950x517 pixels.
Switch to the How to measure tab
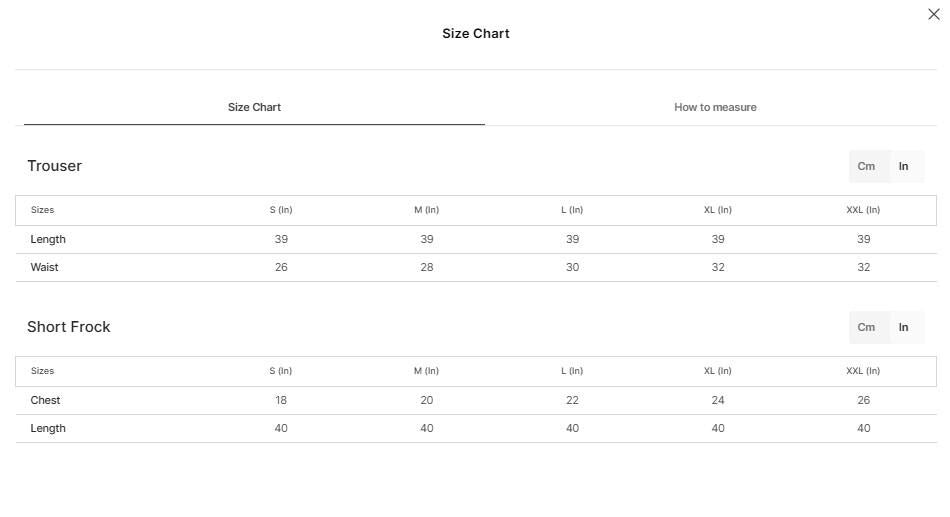(715, 107)
